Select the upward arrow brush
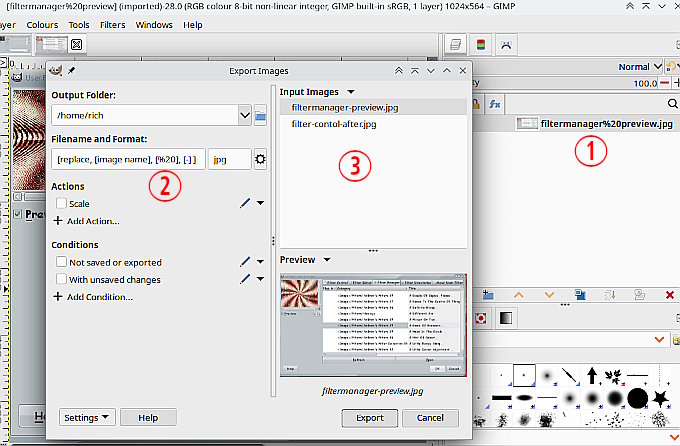680x446 pixels. pyautogui.click(x=592, y=375)
